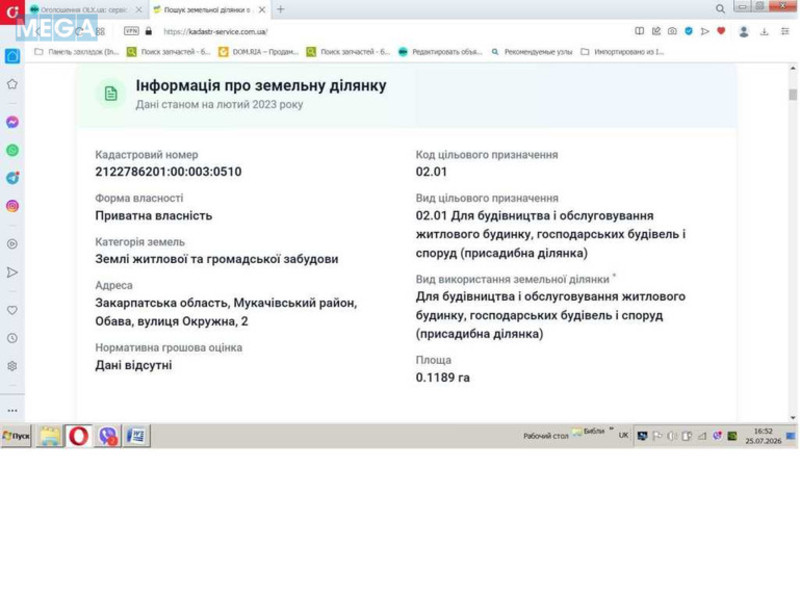The height and width of the screenshot is (598, 800).
Task: Click the tab search magnifier icon
Action: click(x=720, y=9)
